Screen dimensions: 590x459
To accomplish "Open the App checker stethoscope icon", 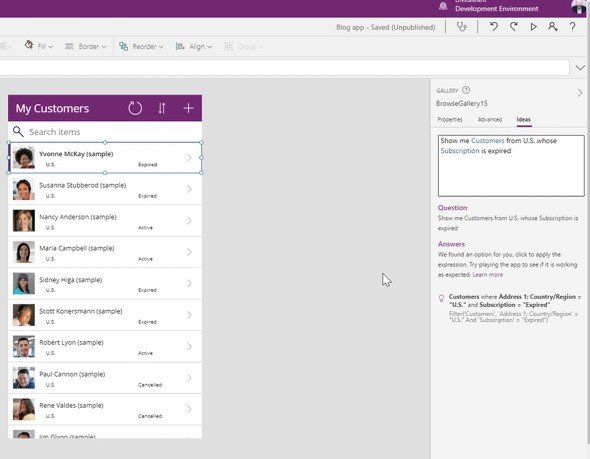I will [x=461, y=27].
